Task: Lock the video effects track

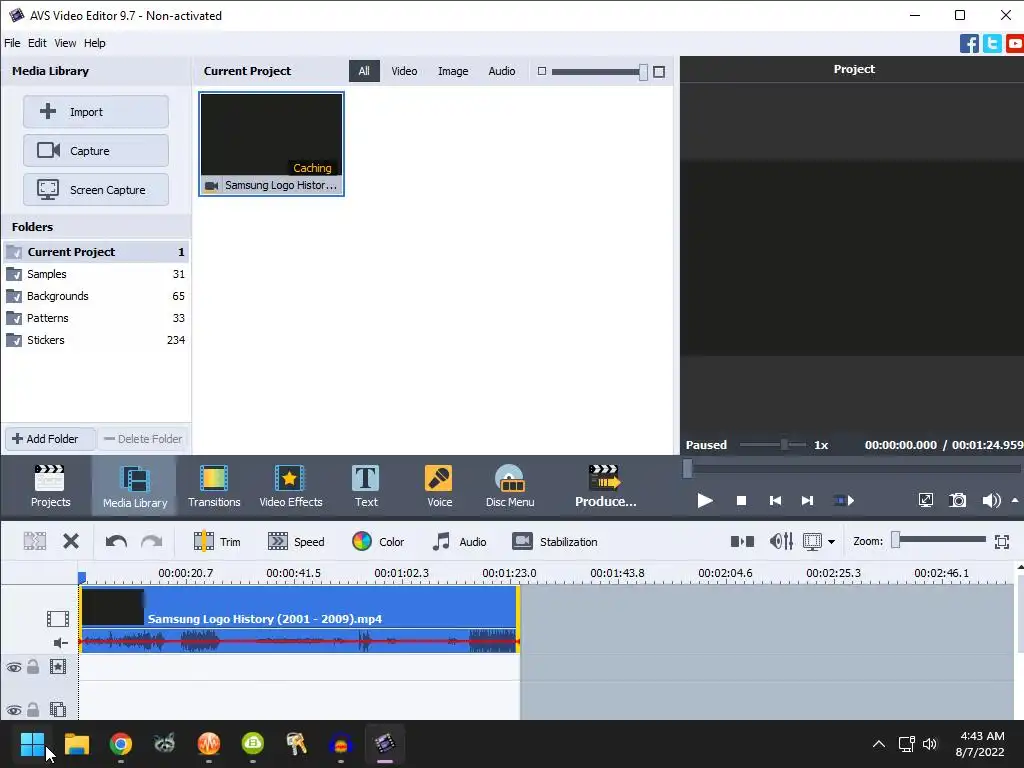Action: (33, 667)
